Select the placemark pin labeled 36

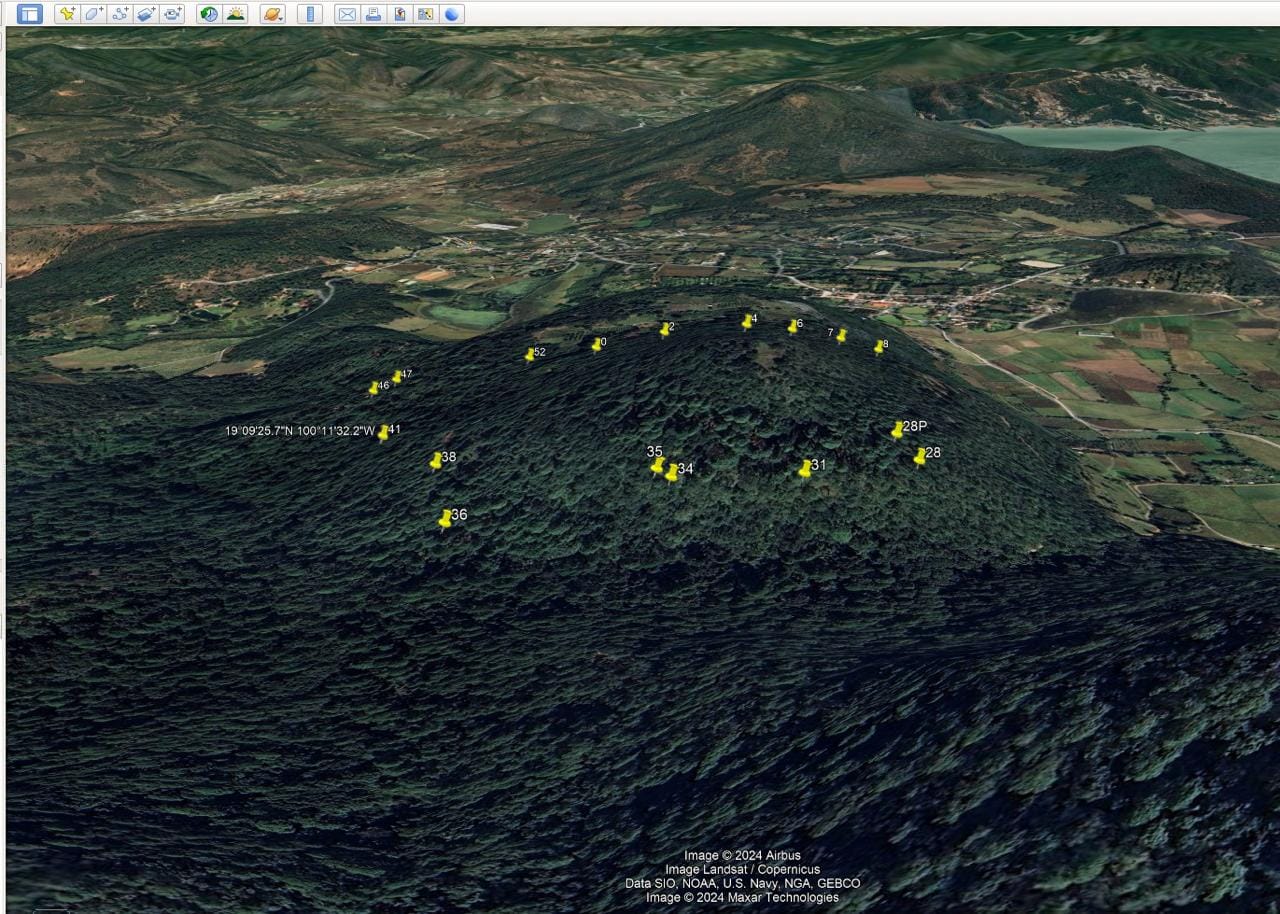click(445, 519)
